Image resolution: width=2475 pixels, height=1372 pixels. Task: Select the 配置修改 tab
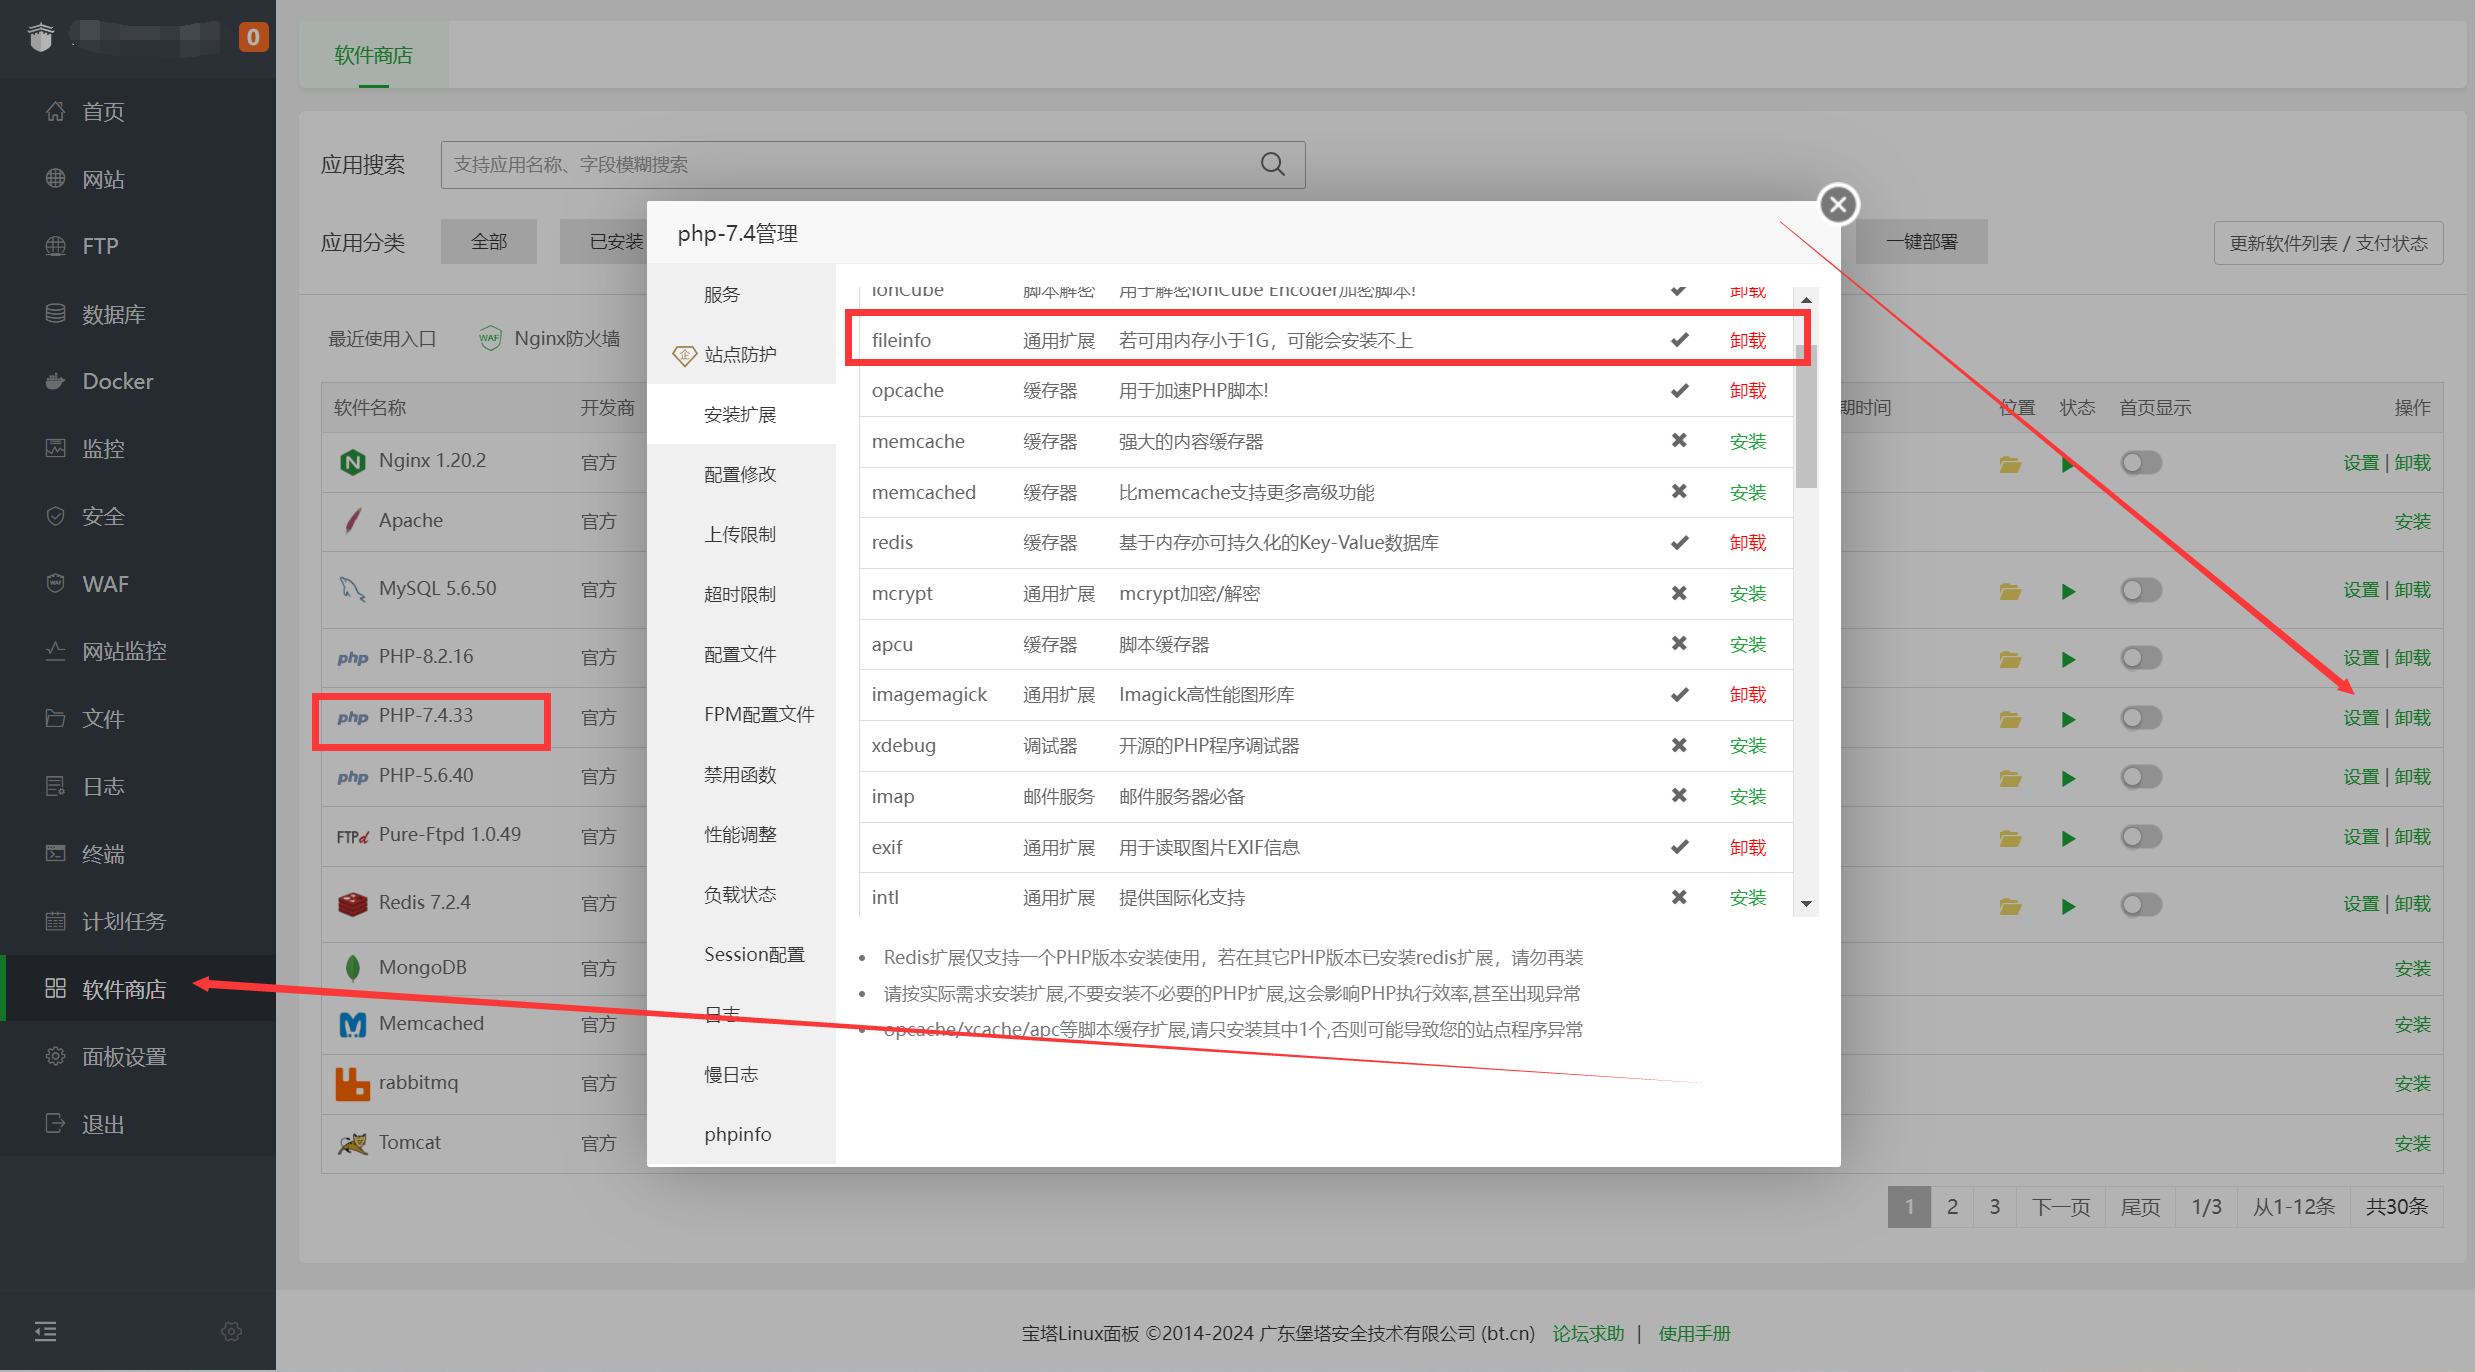point(741,474)
